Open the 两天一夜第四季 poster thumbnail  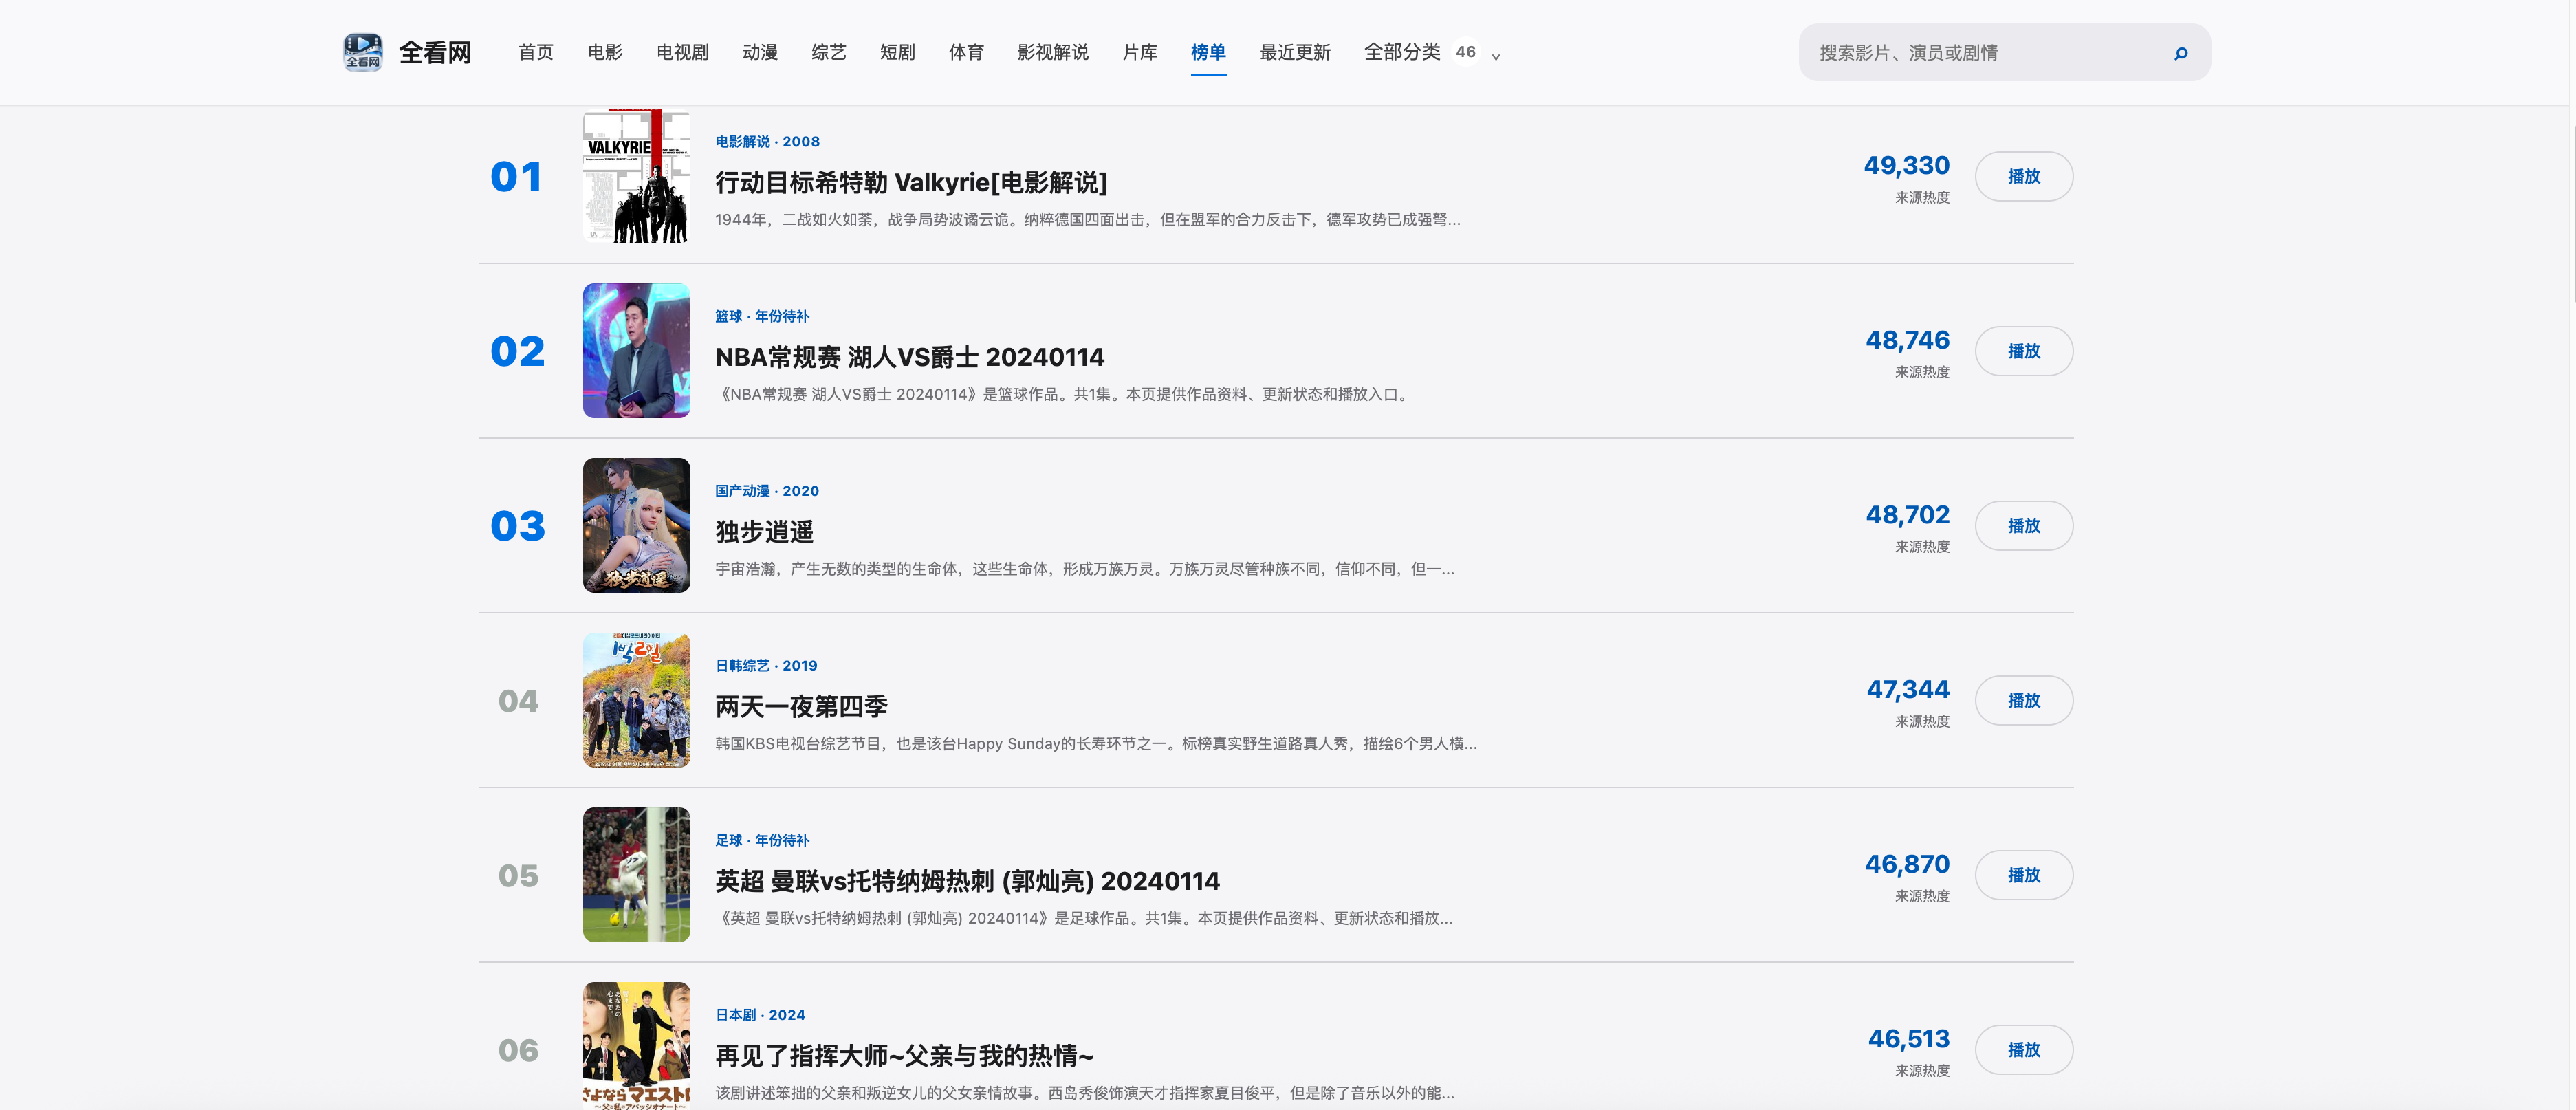[x=636, y=700]
